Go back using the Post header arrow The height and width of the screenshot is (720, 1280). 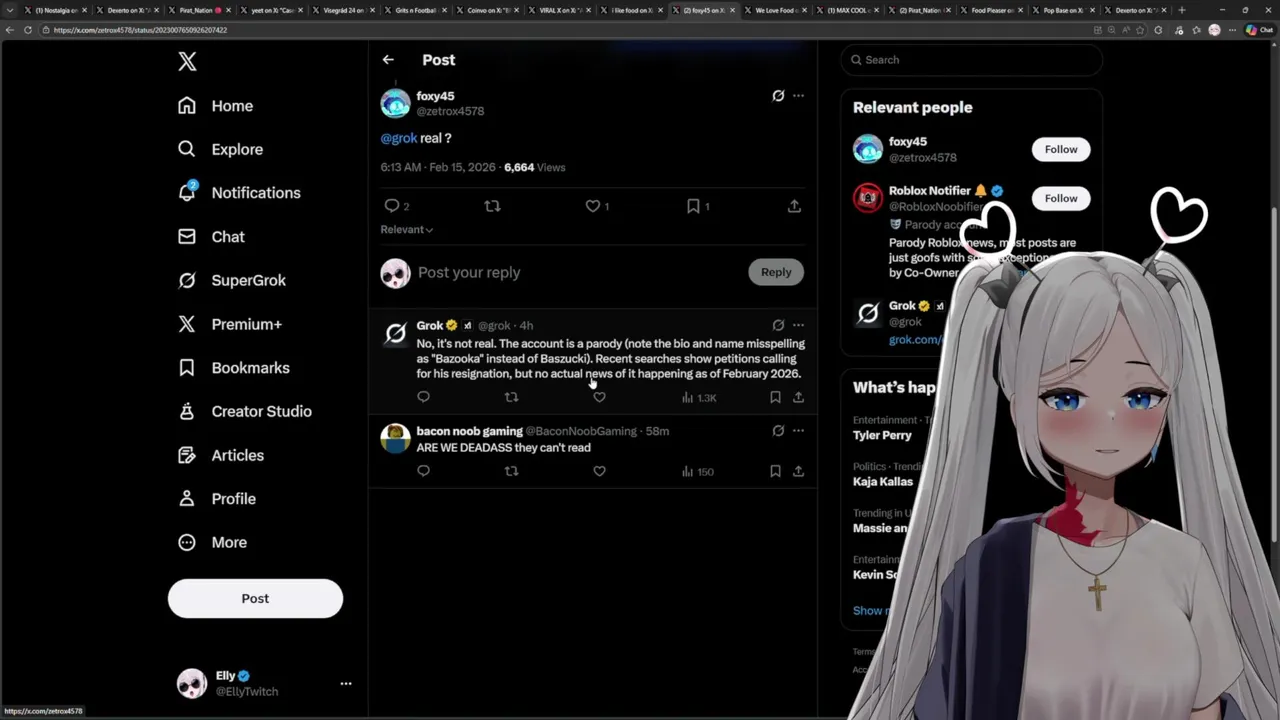tap(388, 60)
